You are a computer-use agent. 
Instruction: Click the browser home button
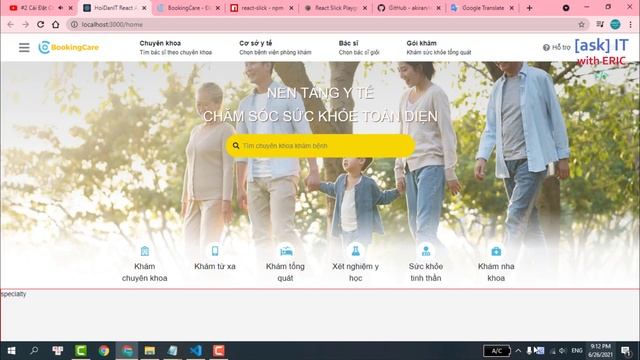pyautogui.click(x=56, y=24)
